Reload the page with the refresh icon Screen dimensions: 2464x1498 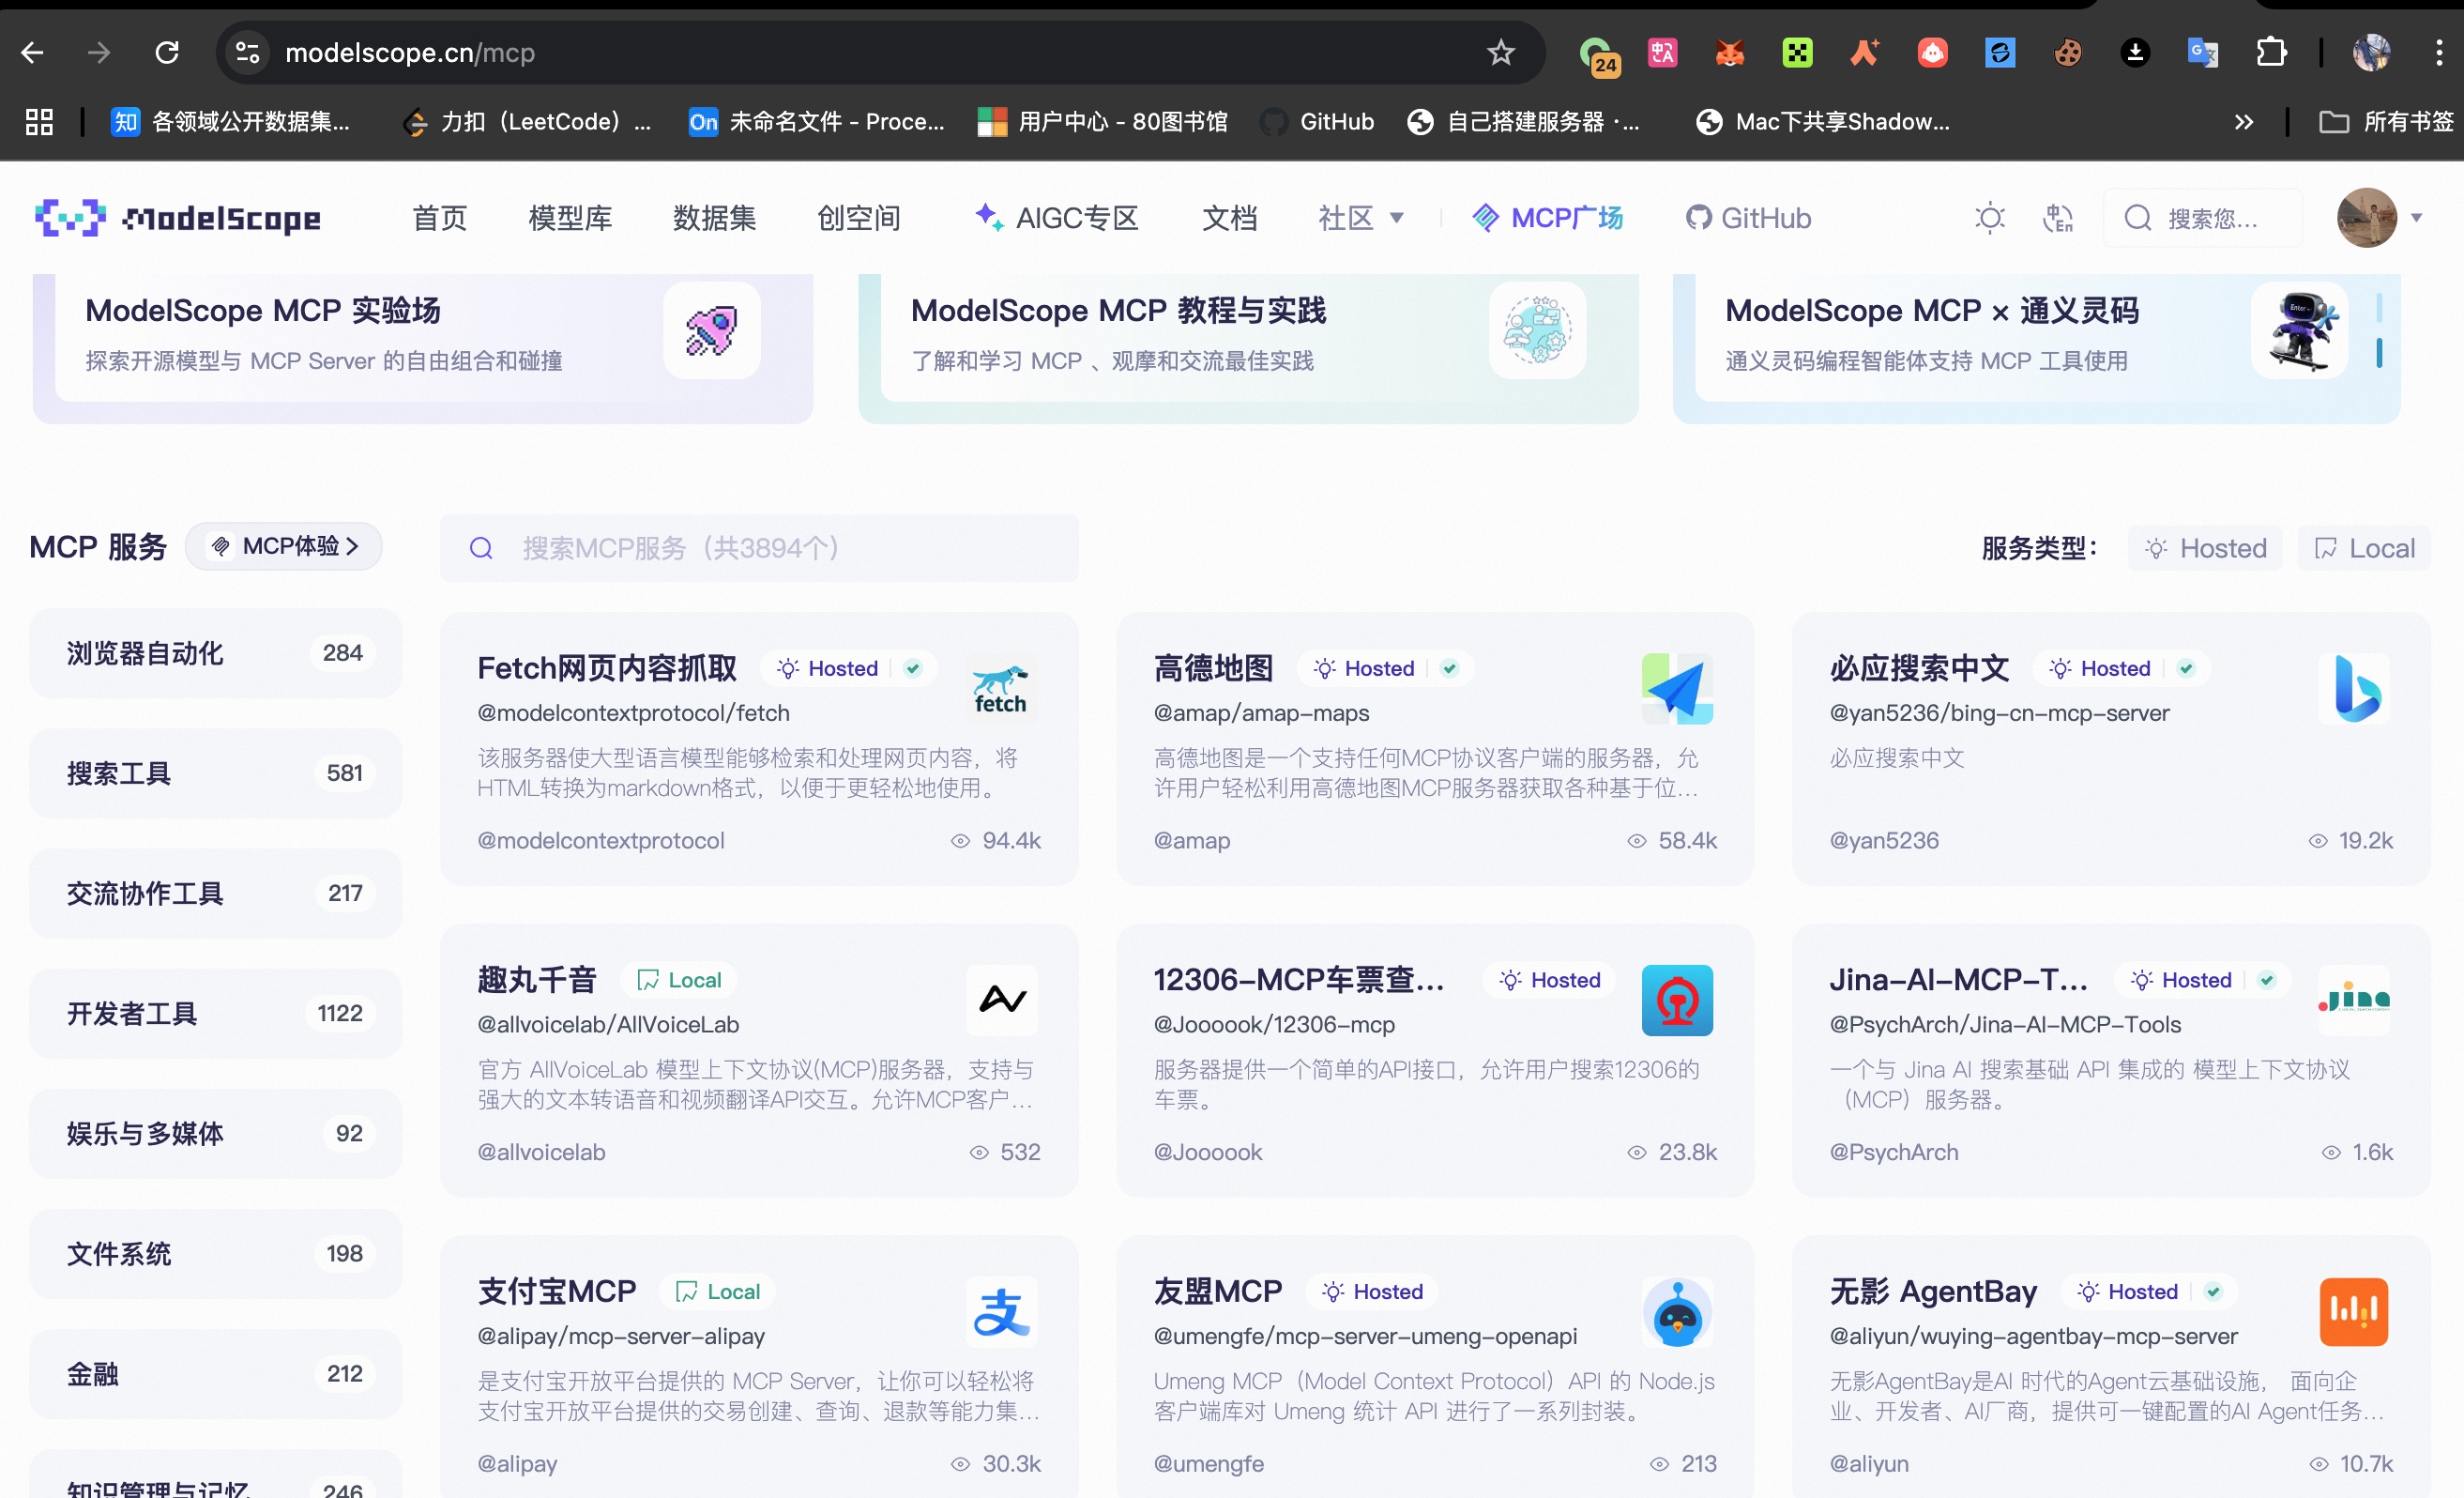coord(167,52)
